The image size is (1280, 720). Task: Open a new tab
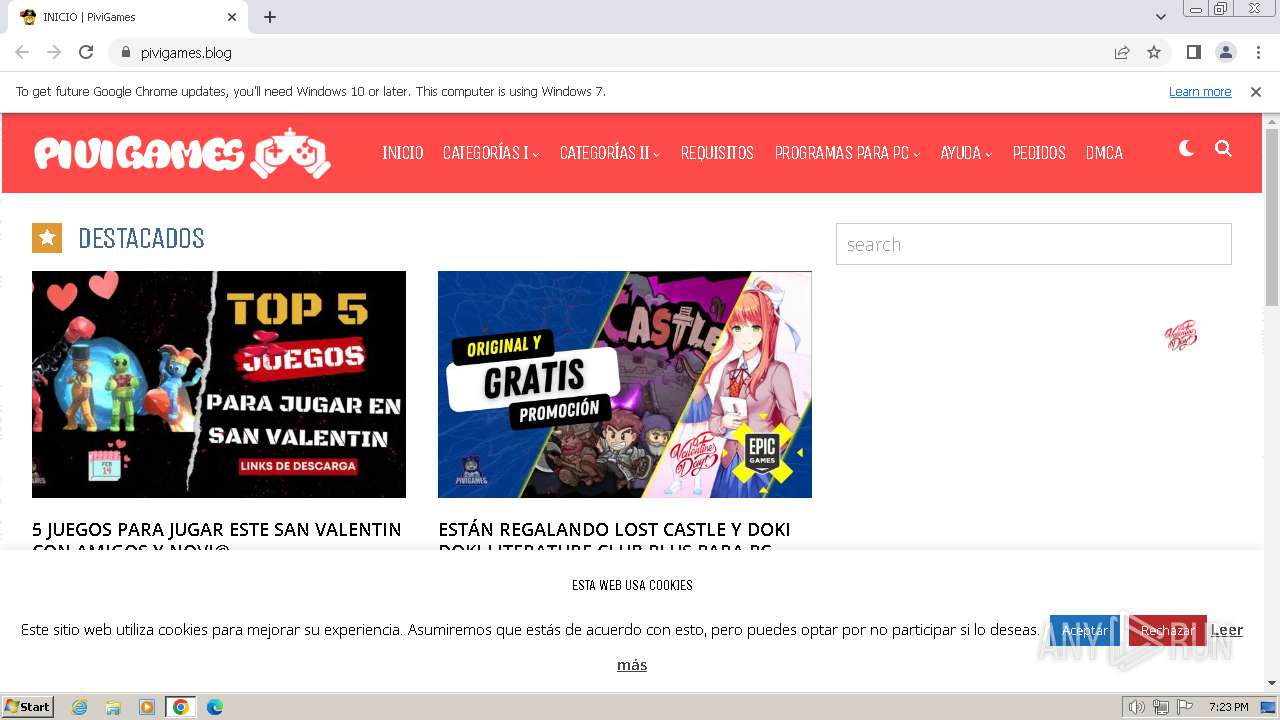[x=270, y=17]
